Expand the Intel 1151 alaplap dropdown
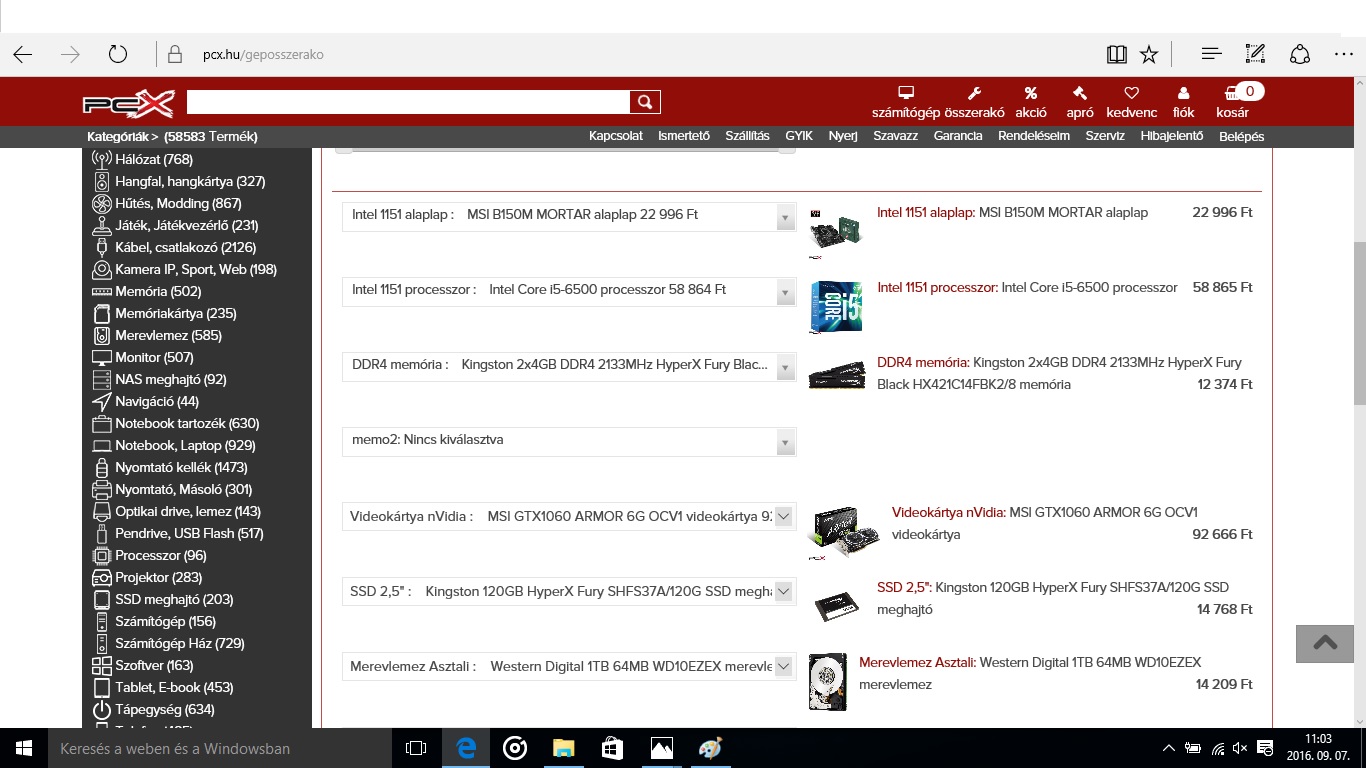This screenshot has width=1366, height=768. pos(785,217)
